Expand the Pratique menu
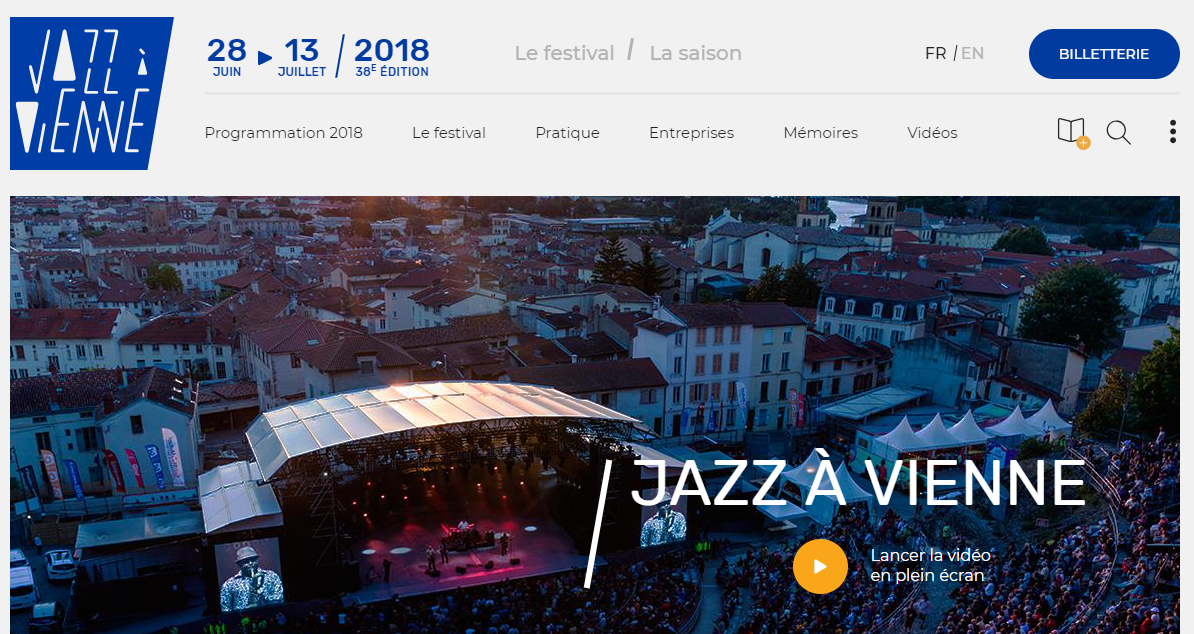1194x634 pixels. point(567,132)
